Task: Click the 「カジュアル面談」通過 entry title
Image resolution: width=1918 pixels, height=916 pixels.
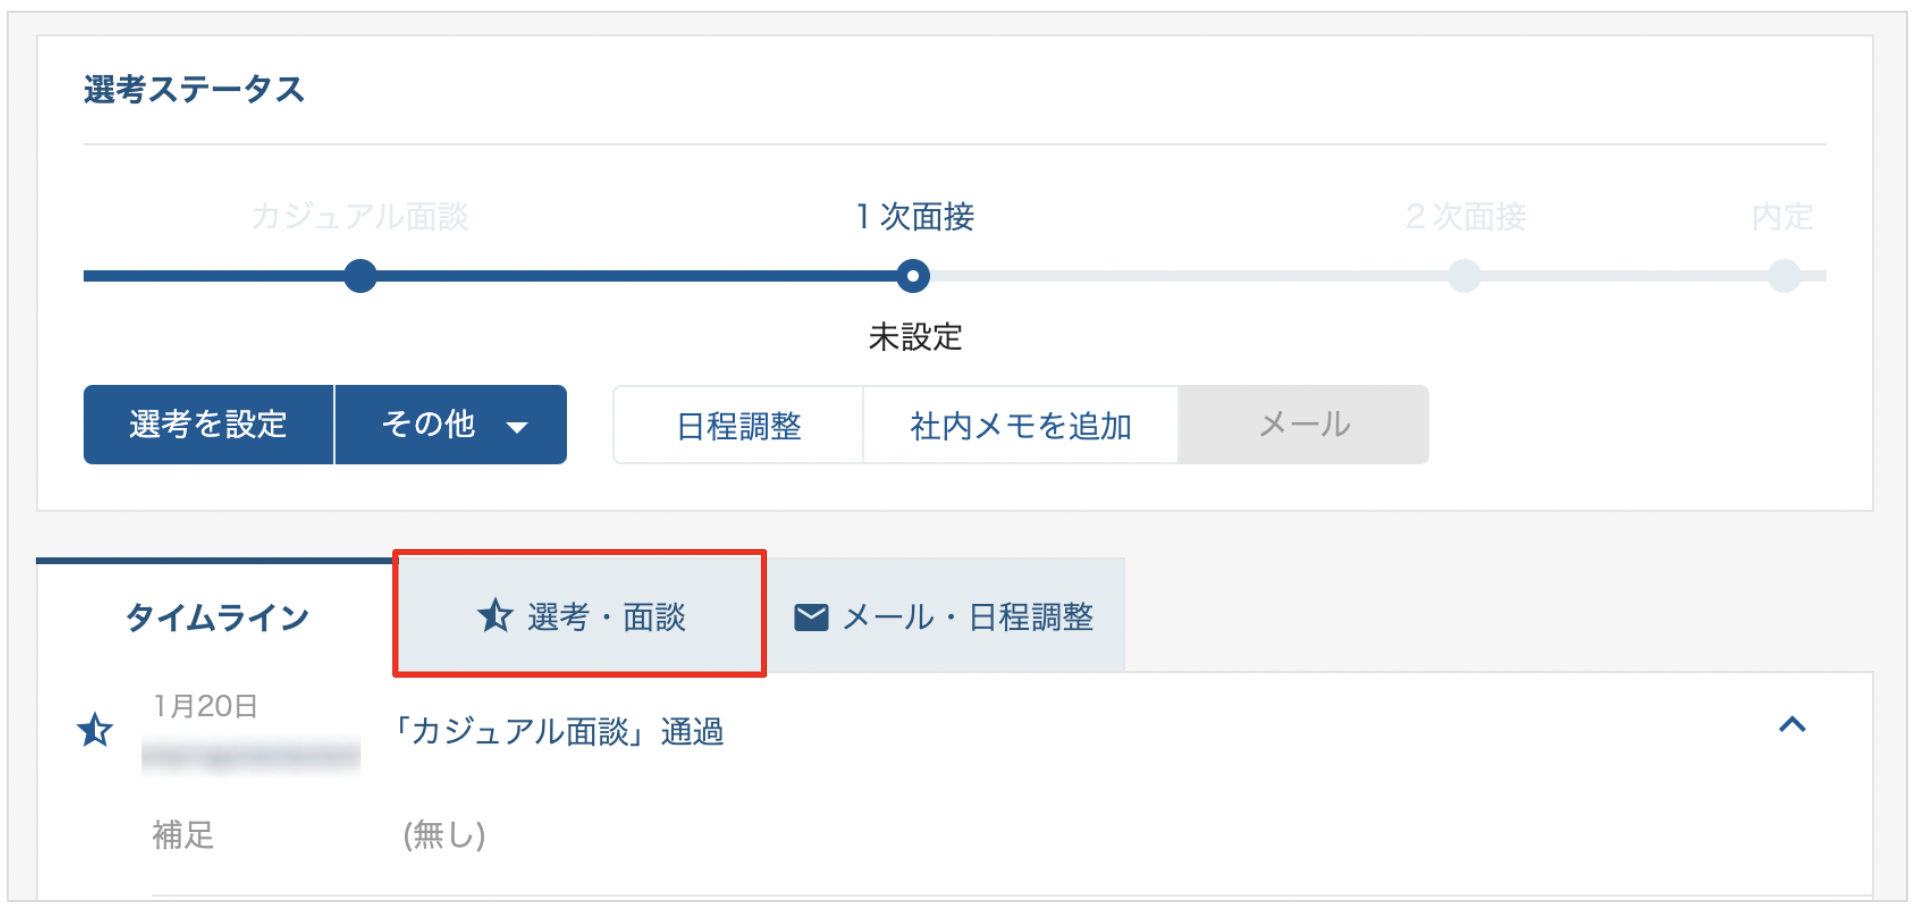Action: click(x=558, y=732)
